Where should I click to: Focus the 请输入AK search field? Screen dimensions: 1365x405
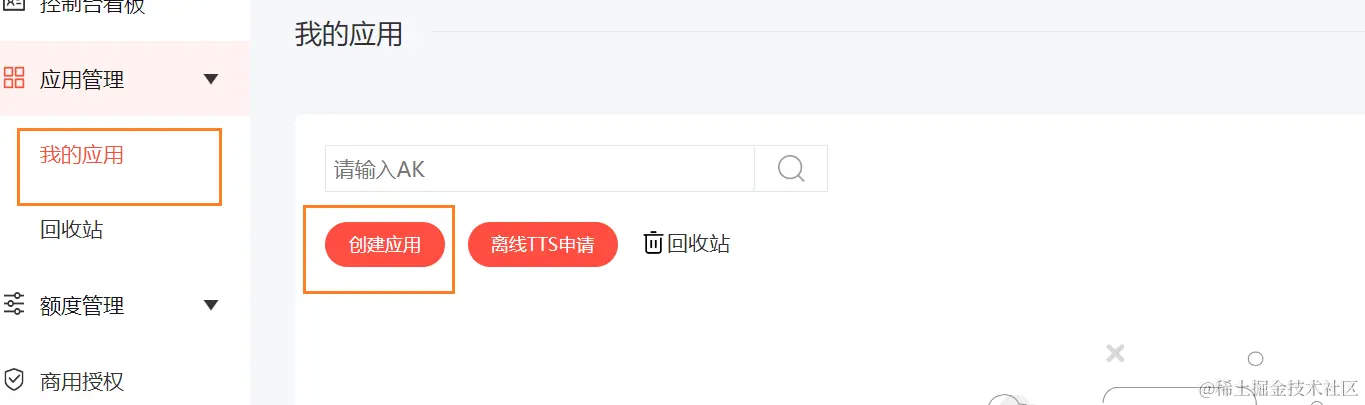539,169
